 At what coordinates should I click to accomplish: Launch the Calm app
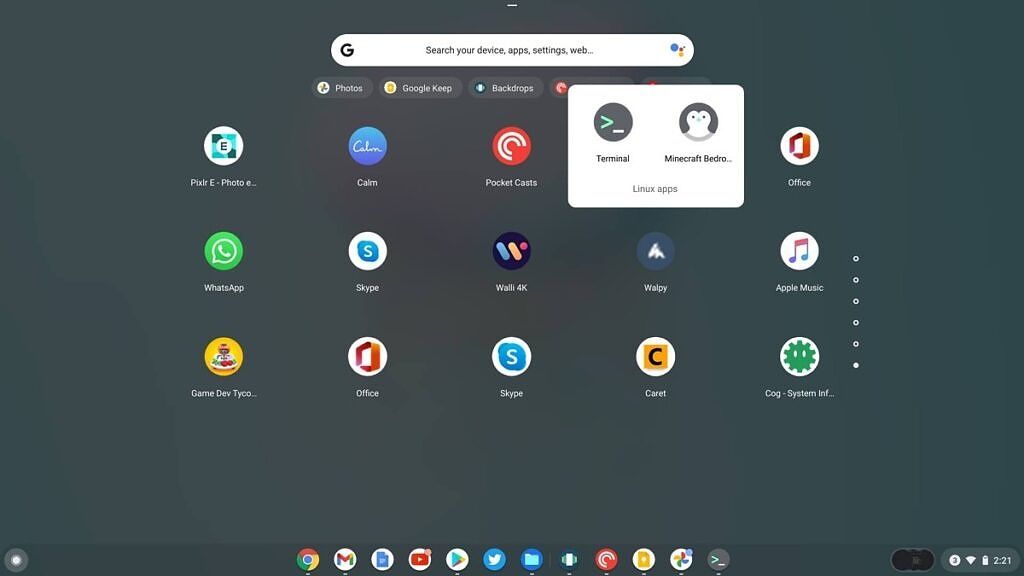tap(367, 147)
